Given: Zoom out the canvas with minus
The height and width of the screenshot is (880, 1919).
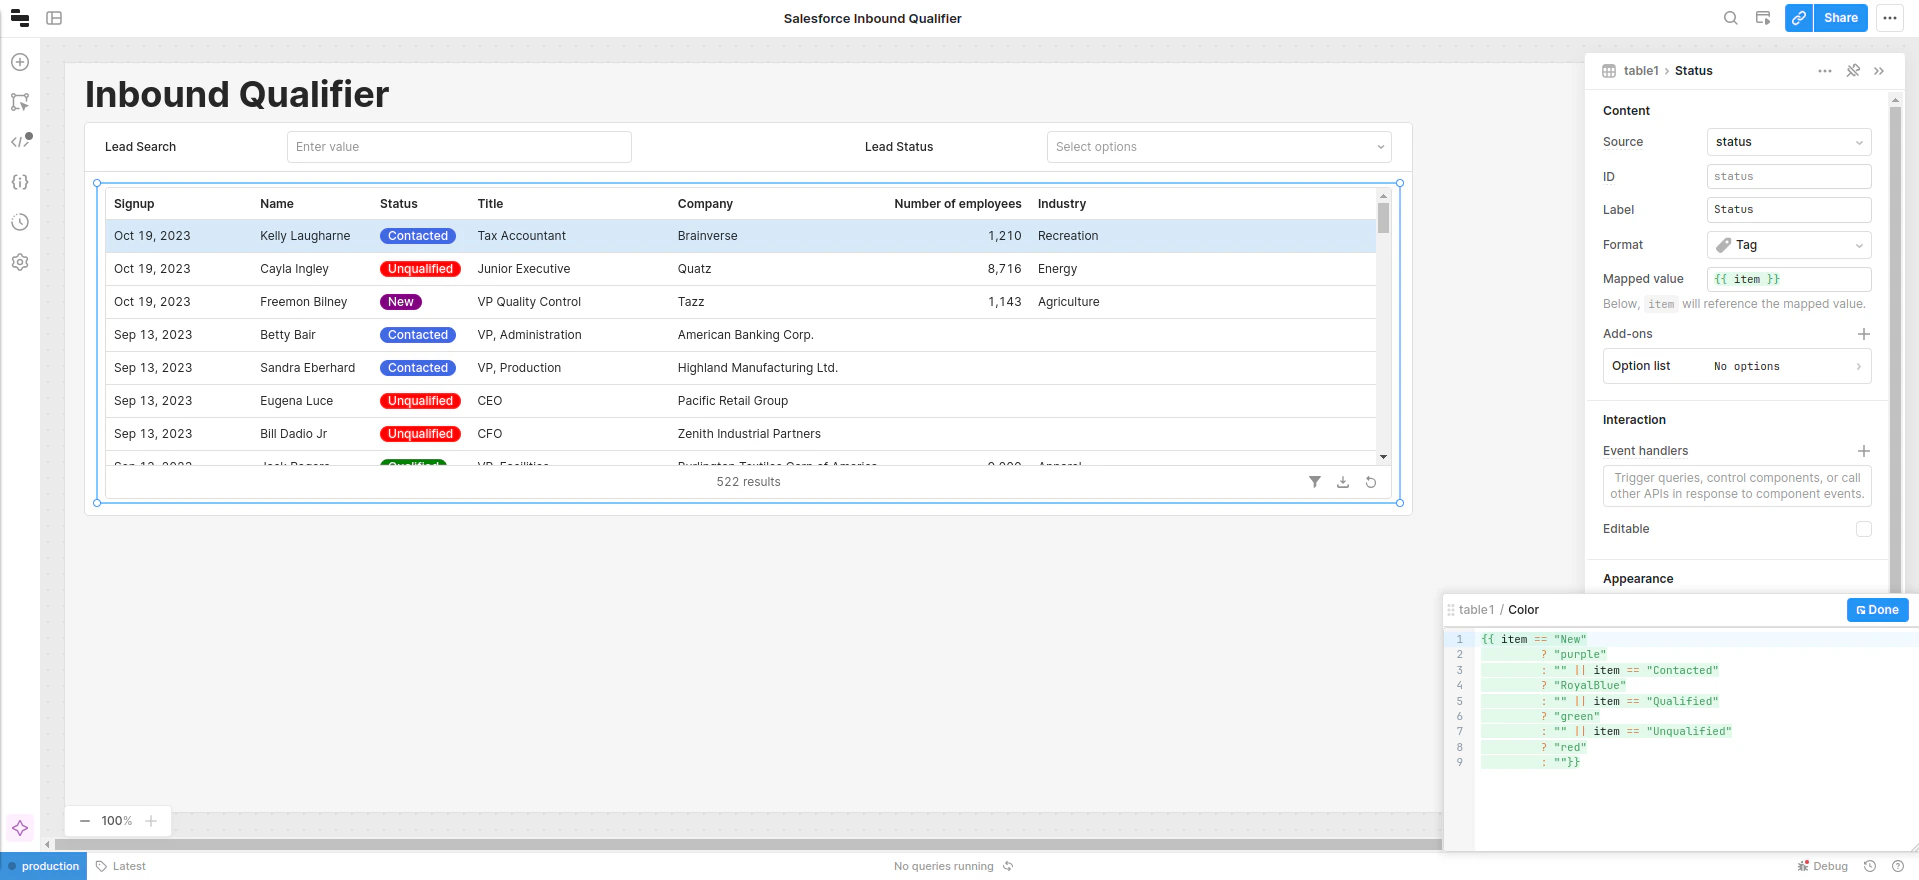Looking at the screenshot, I should click(85, 821).
